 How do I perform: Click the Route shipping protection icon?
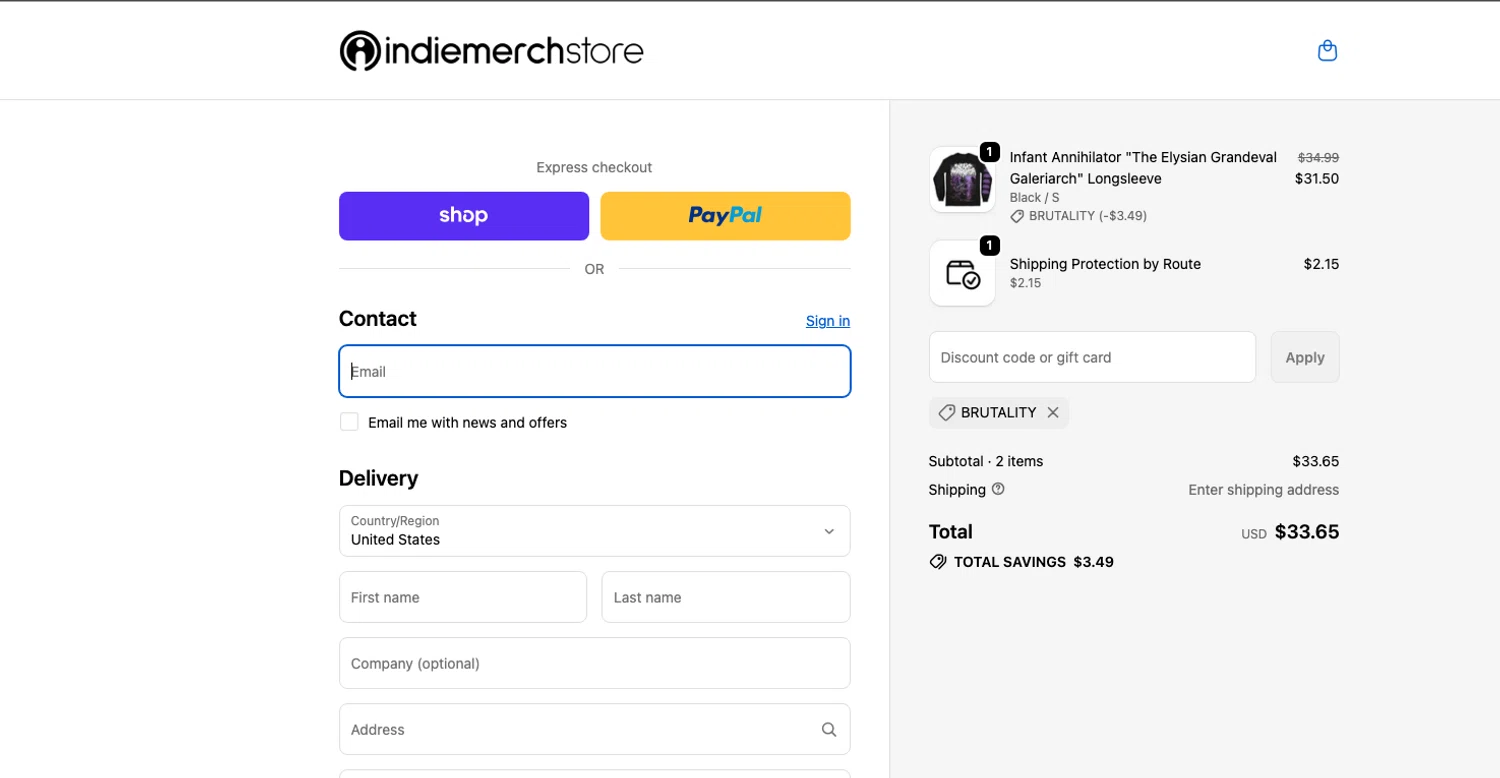[962, 273]
